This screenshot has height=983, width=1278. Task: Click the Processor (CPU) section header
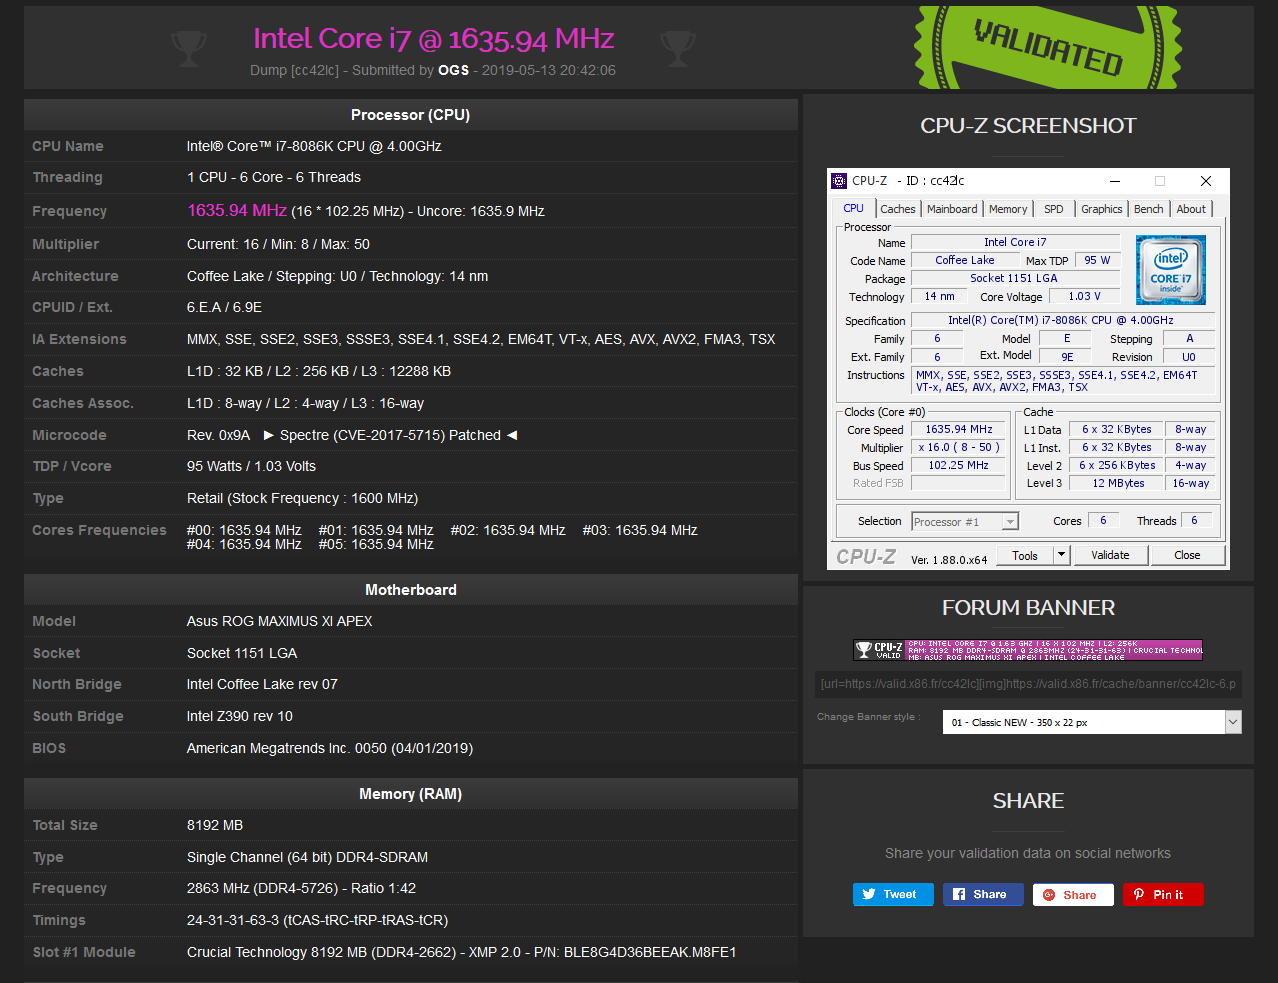410,114
